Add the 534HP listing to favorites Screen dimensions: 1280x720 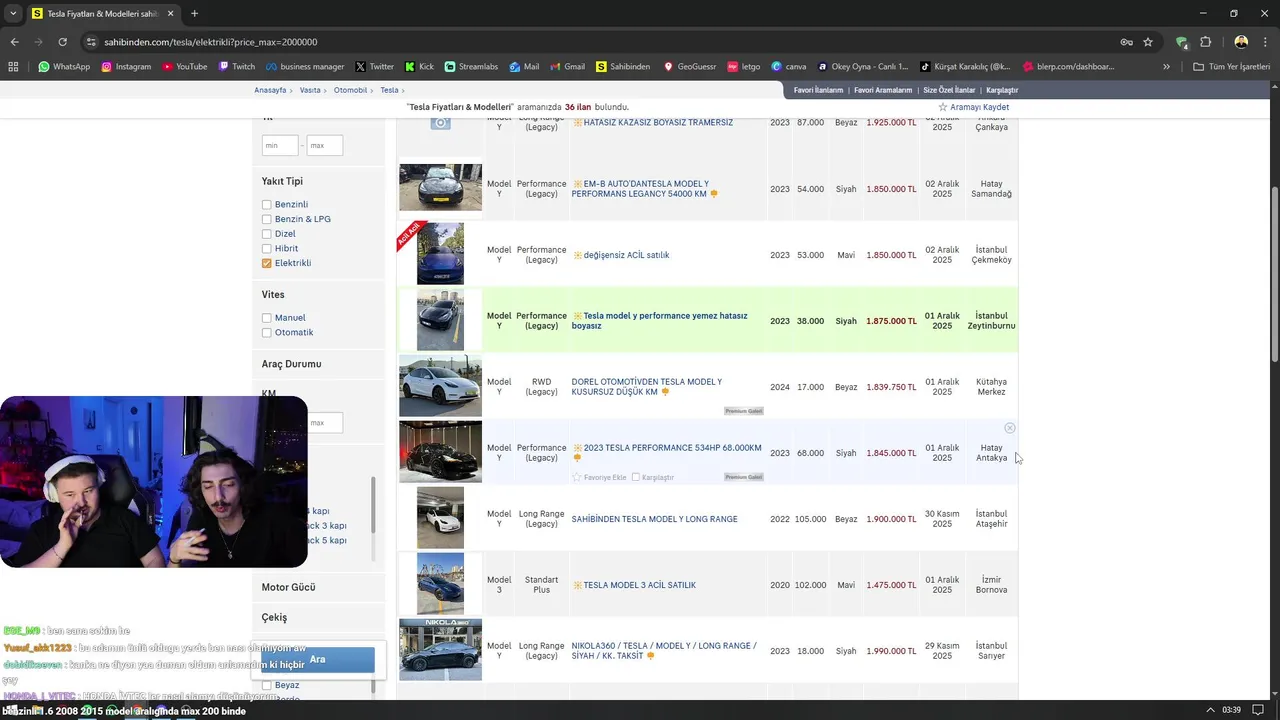[599, 477]
